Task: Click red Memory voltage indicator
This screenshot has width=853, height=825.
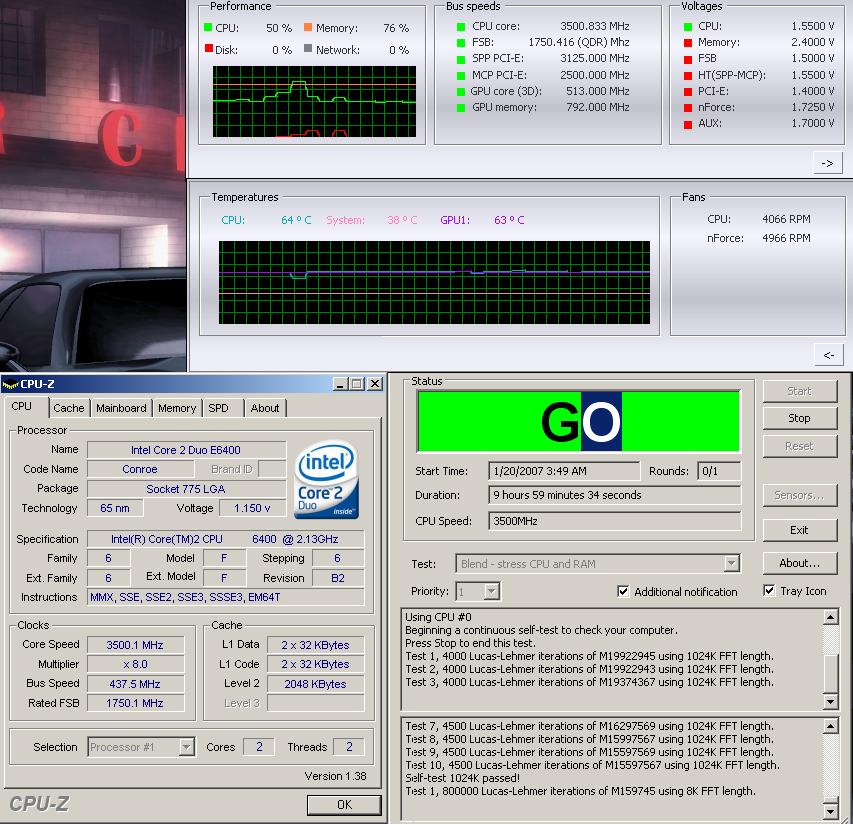Action: click(688, 42)
